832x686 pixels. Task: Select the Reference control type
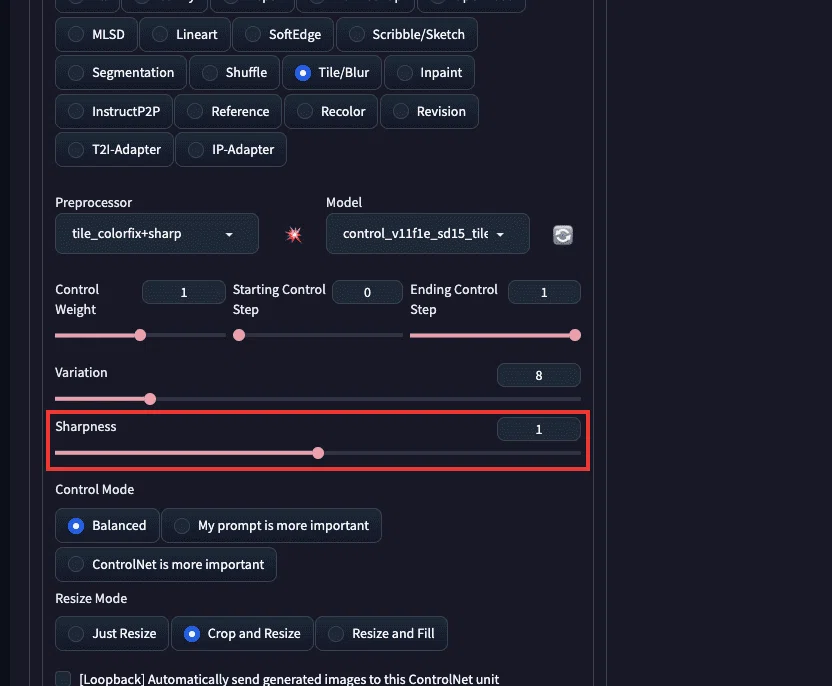[228, 111]
